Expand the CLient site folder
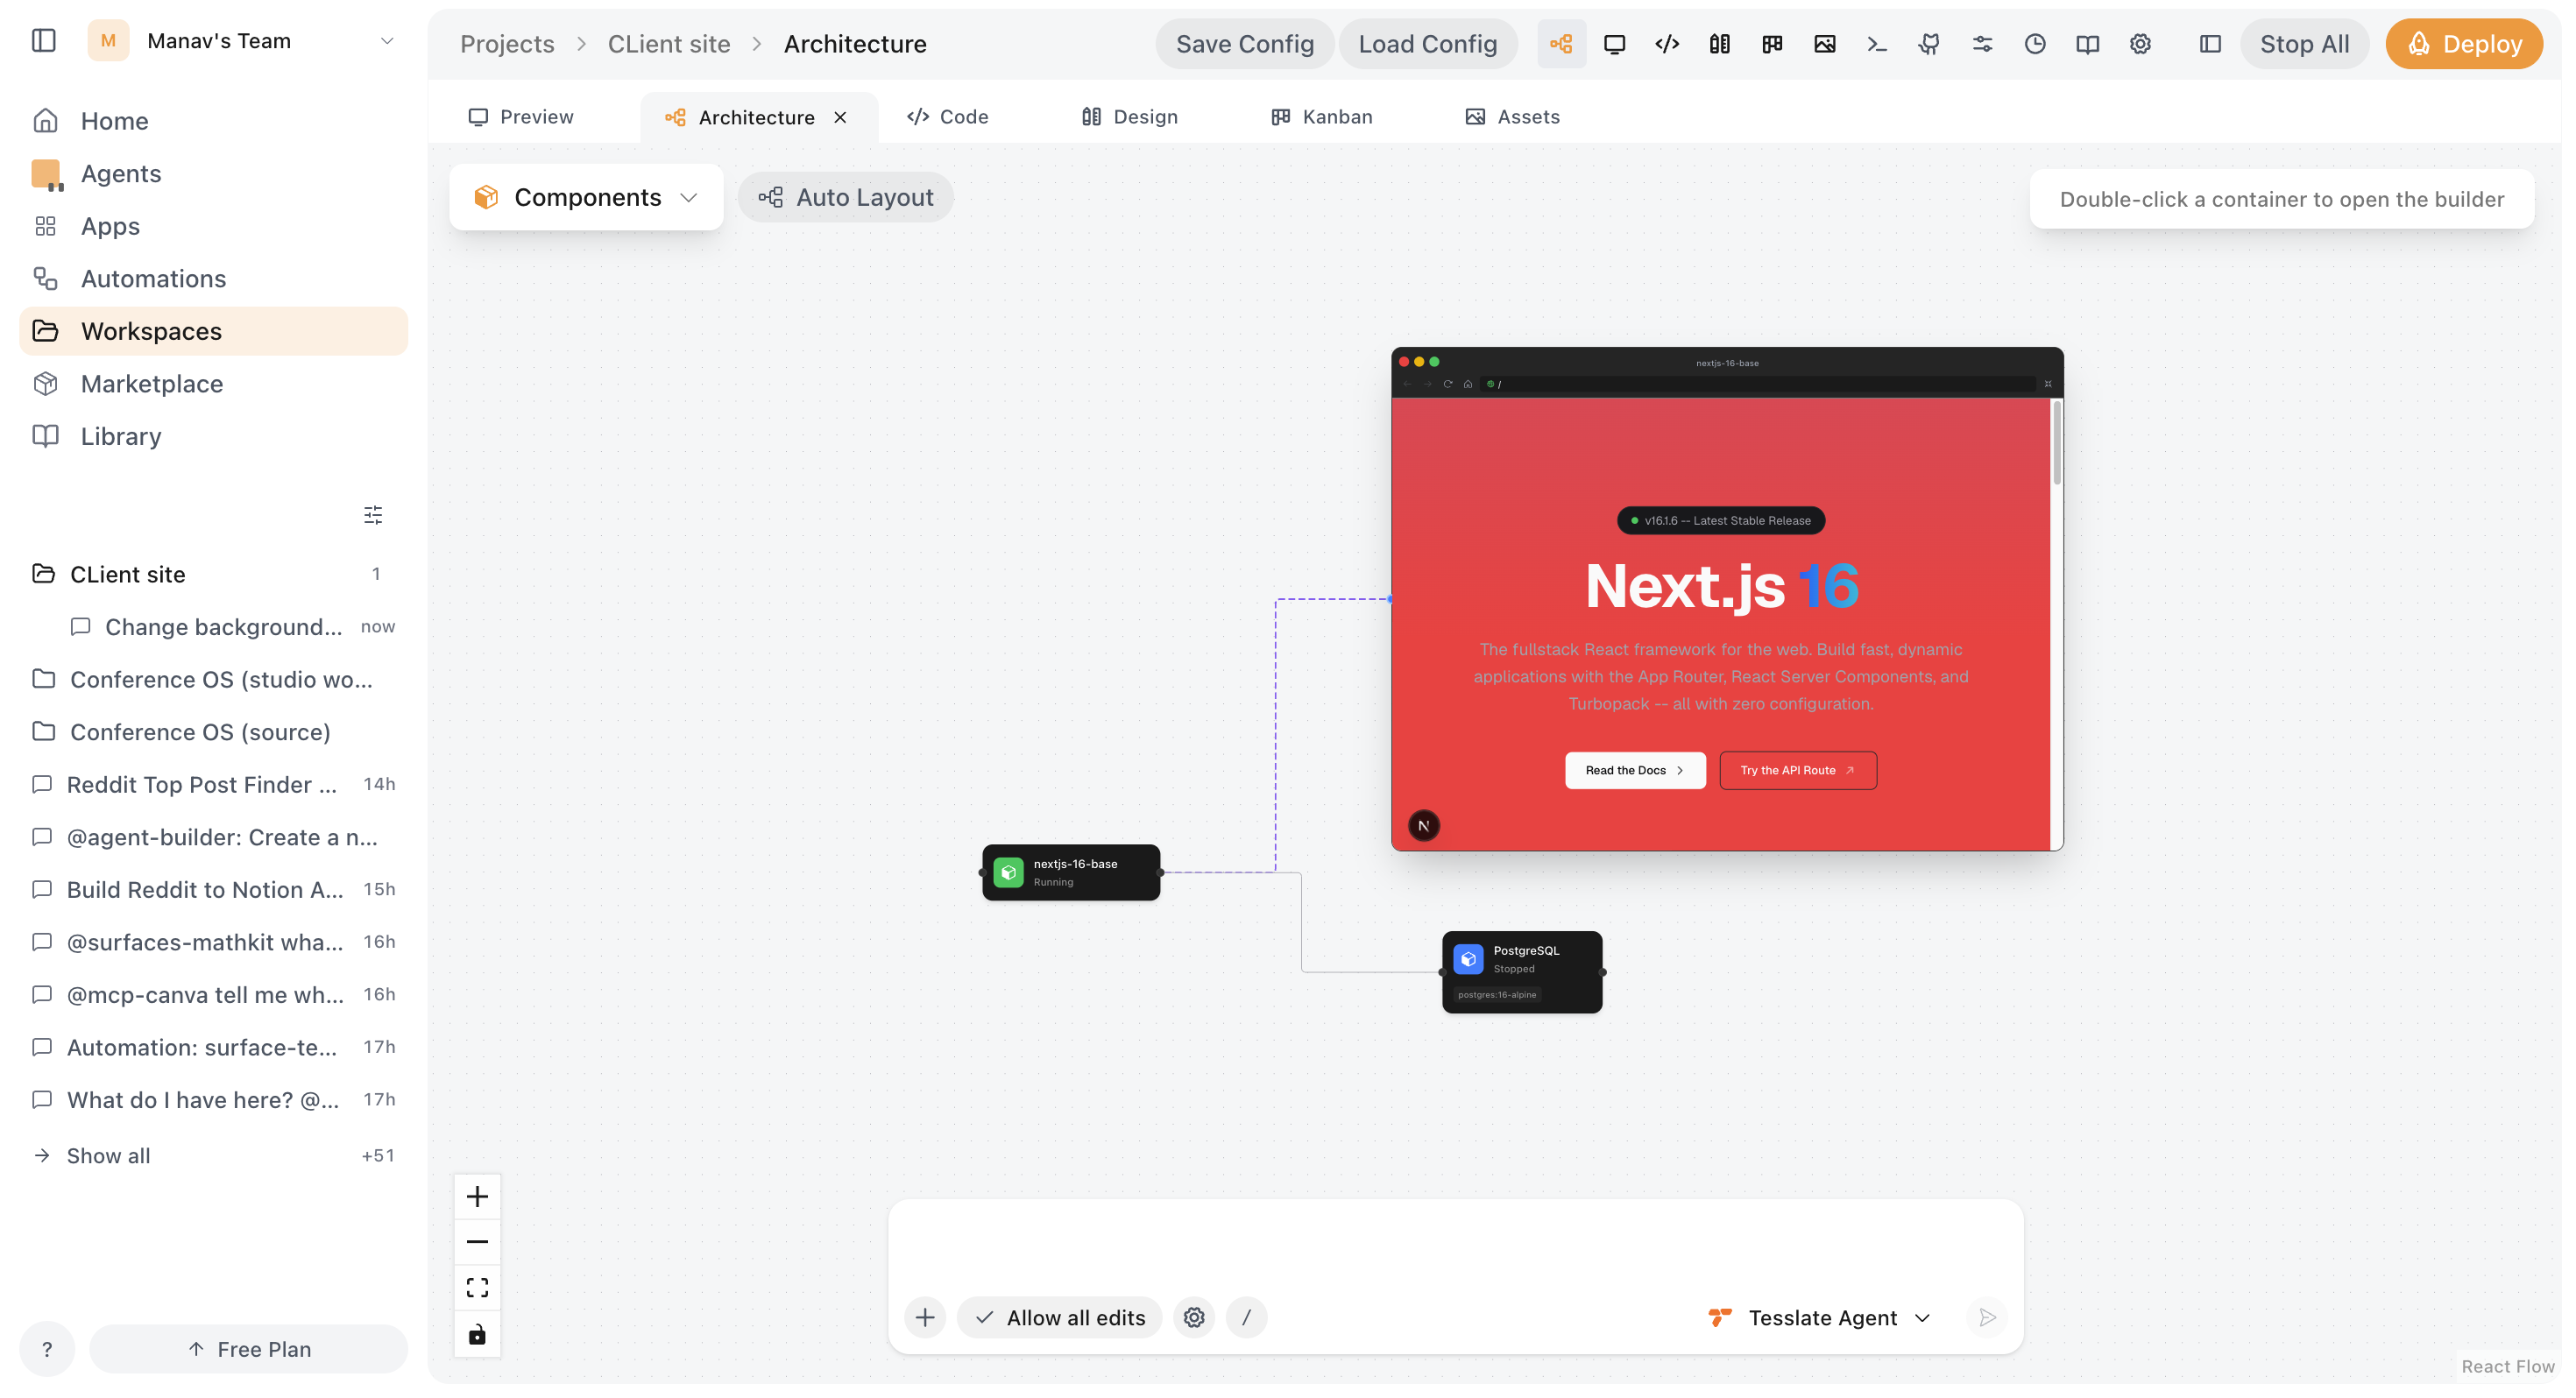The height and width of the screenshot is (1398, 2576). click(x=213, y=574)
